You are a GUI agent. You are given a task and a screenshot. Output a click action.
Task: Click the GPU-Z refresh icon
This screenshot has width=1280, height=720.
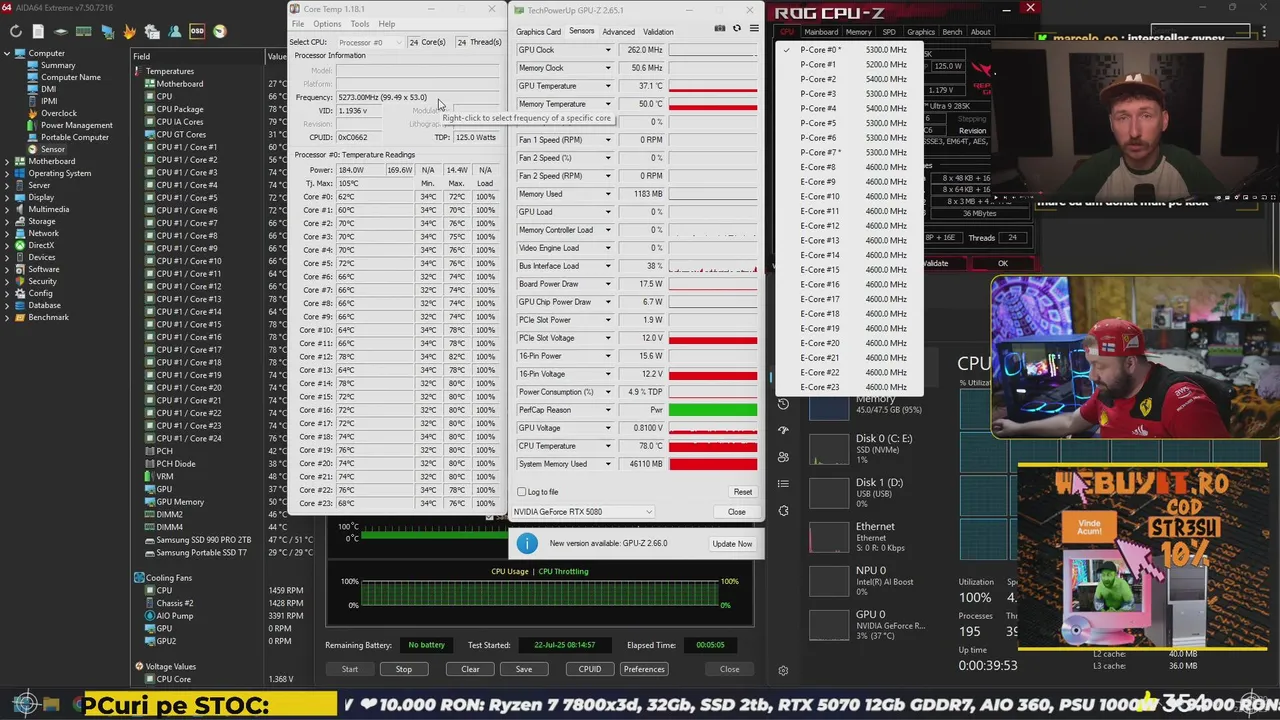[737, 29]
